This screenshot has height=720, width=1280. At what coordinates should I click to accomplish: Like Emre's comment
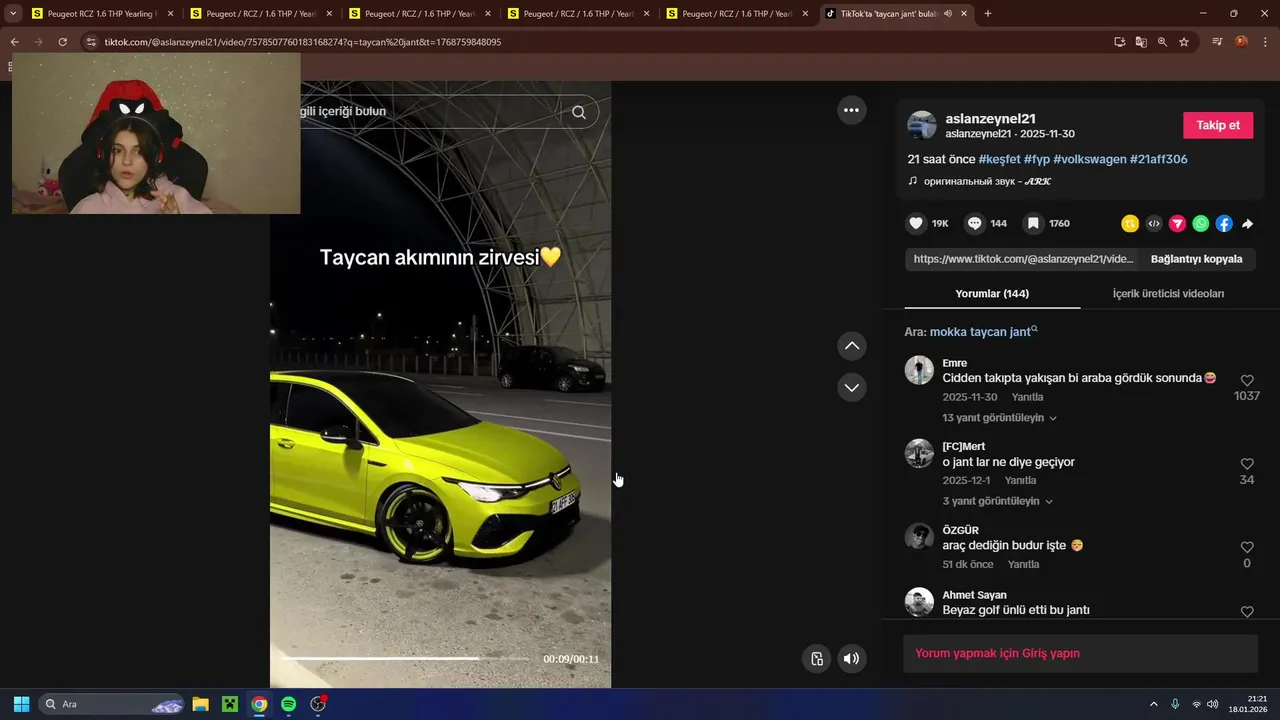1247,381
